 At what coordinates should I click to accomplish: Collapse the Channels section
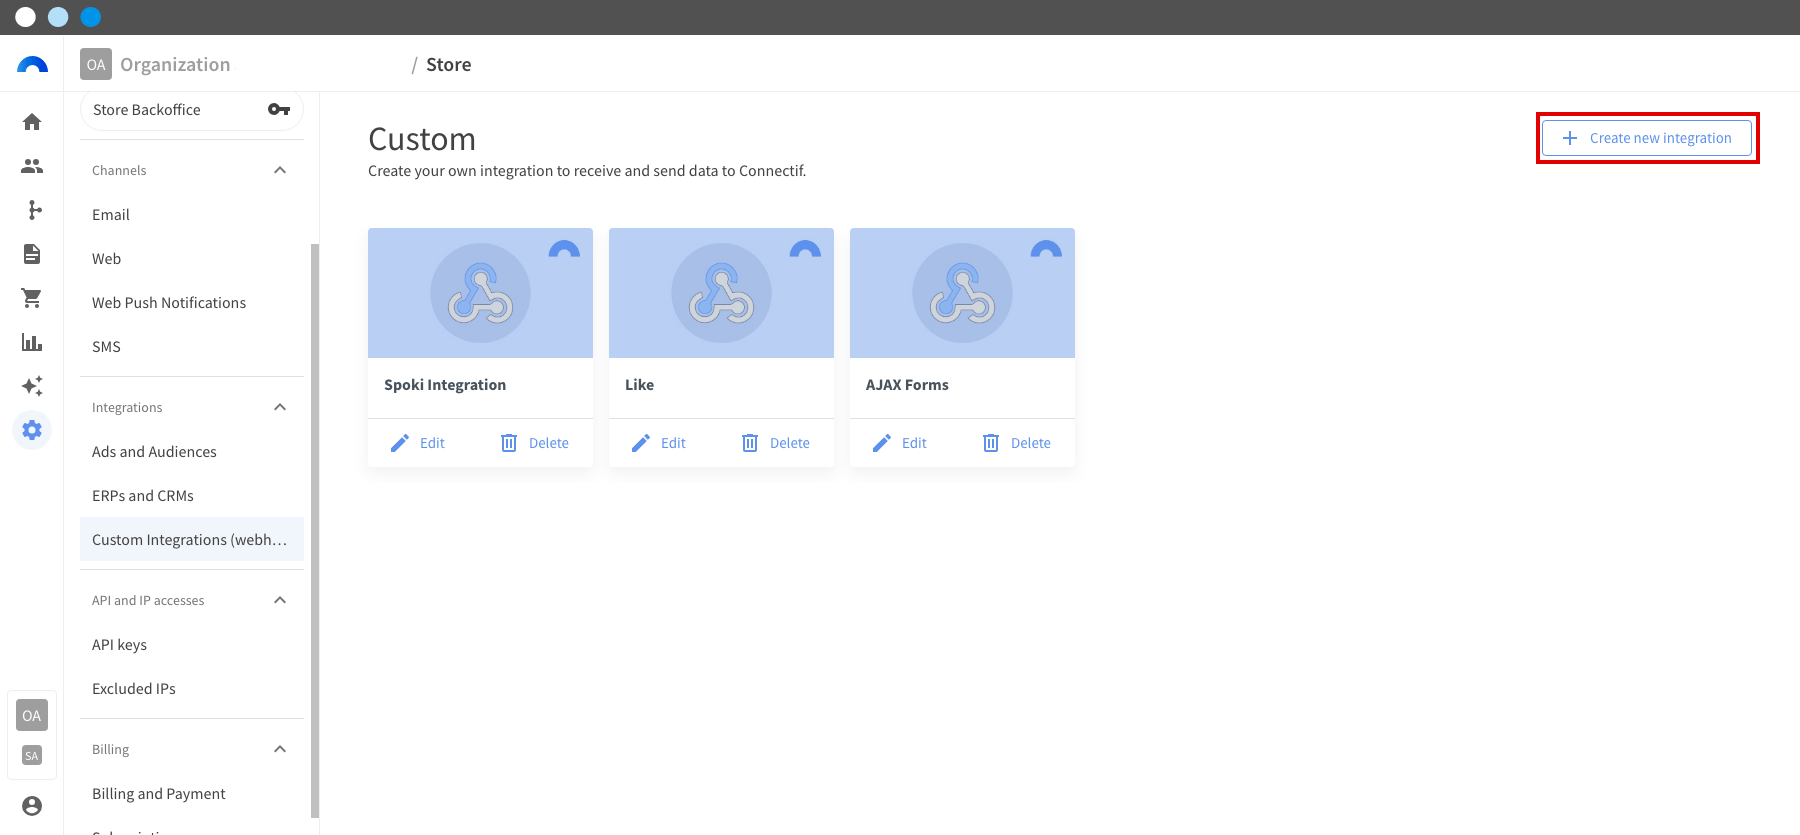(280, 170)
